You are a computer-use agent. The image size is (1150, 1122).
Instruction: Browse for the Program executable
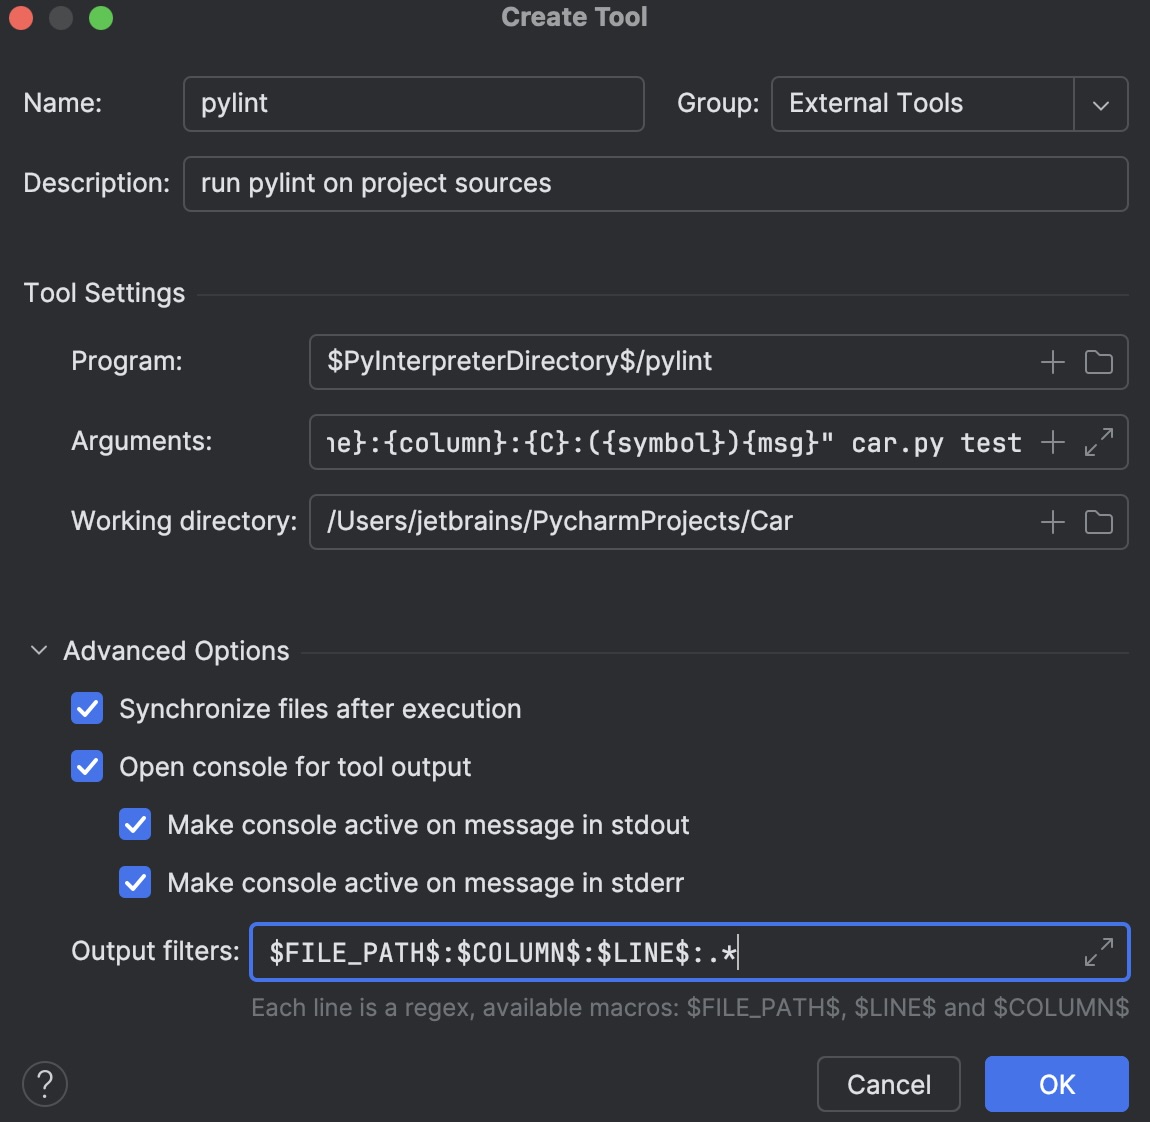tap(1098, 362)
